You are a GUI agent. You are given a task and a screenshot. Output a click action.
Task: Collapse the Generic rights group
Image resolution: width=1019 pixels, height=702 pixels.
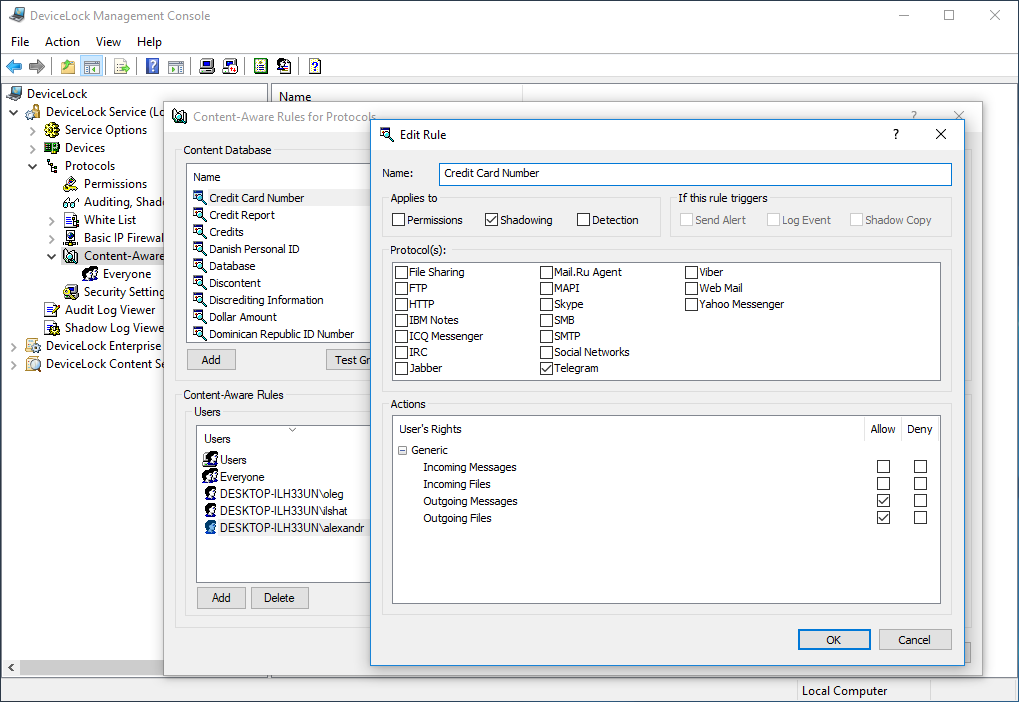coord(403,450)
